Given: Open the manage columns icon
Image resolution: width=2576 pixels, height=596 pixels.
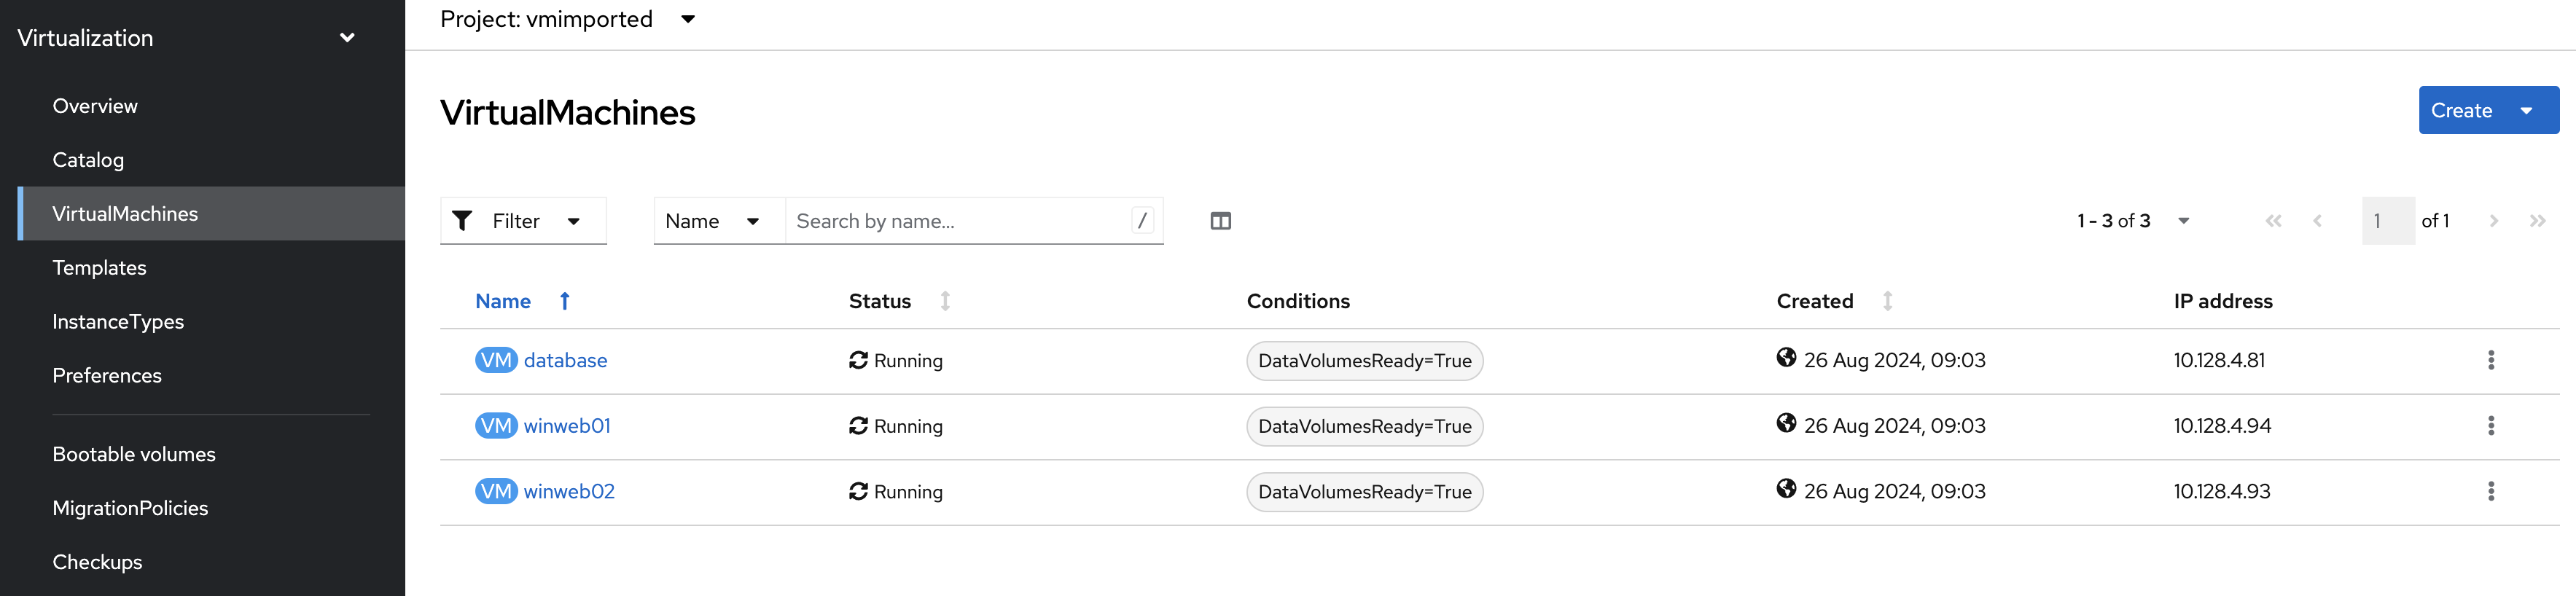Looking at the screenshot, I should (x=1220, y=221).
